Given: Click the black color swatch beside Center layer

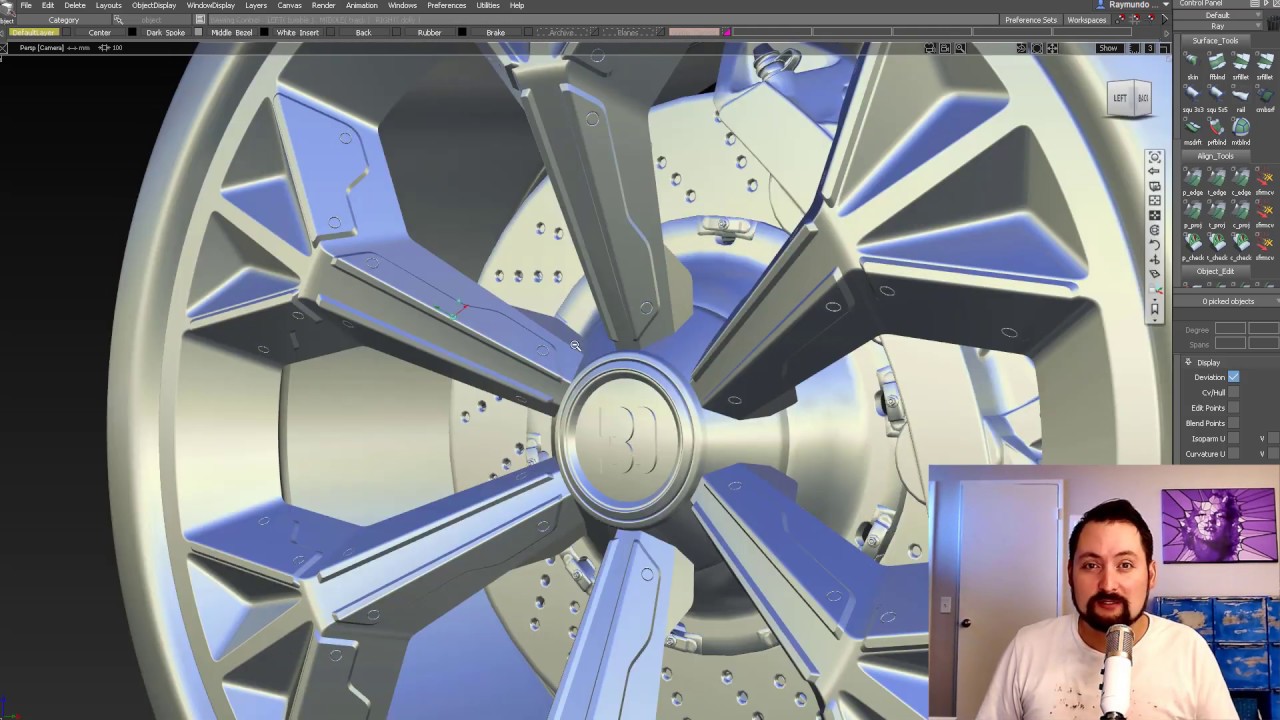Looking at the screenshot, I should click(132, 32).
